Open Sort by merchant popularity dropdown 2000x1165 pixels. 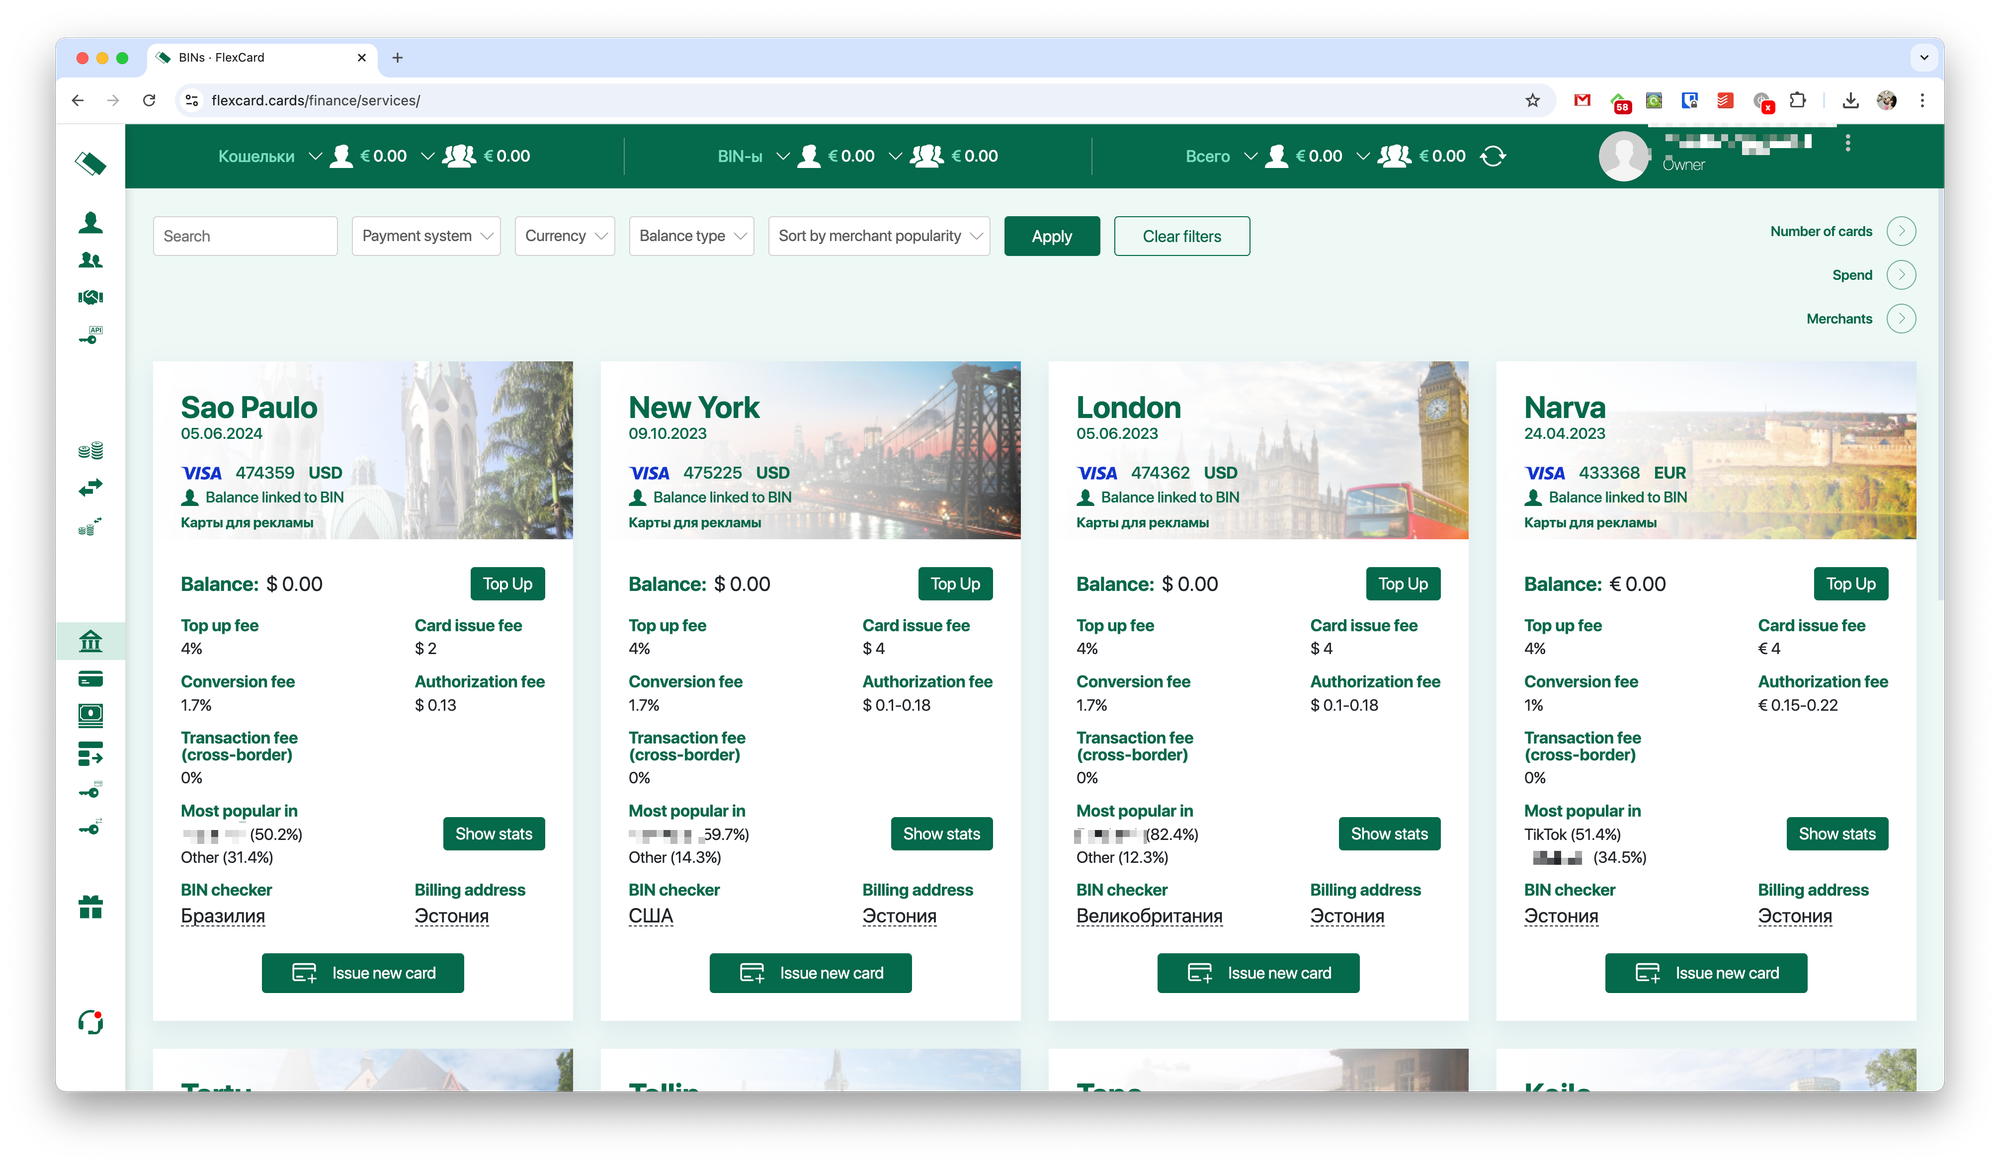pos(879,236)
